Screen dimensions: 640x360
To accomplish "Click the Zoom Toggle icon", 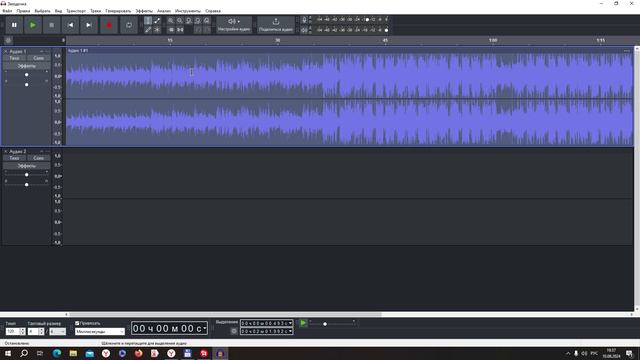I will click(207, 20).
